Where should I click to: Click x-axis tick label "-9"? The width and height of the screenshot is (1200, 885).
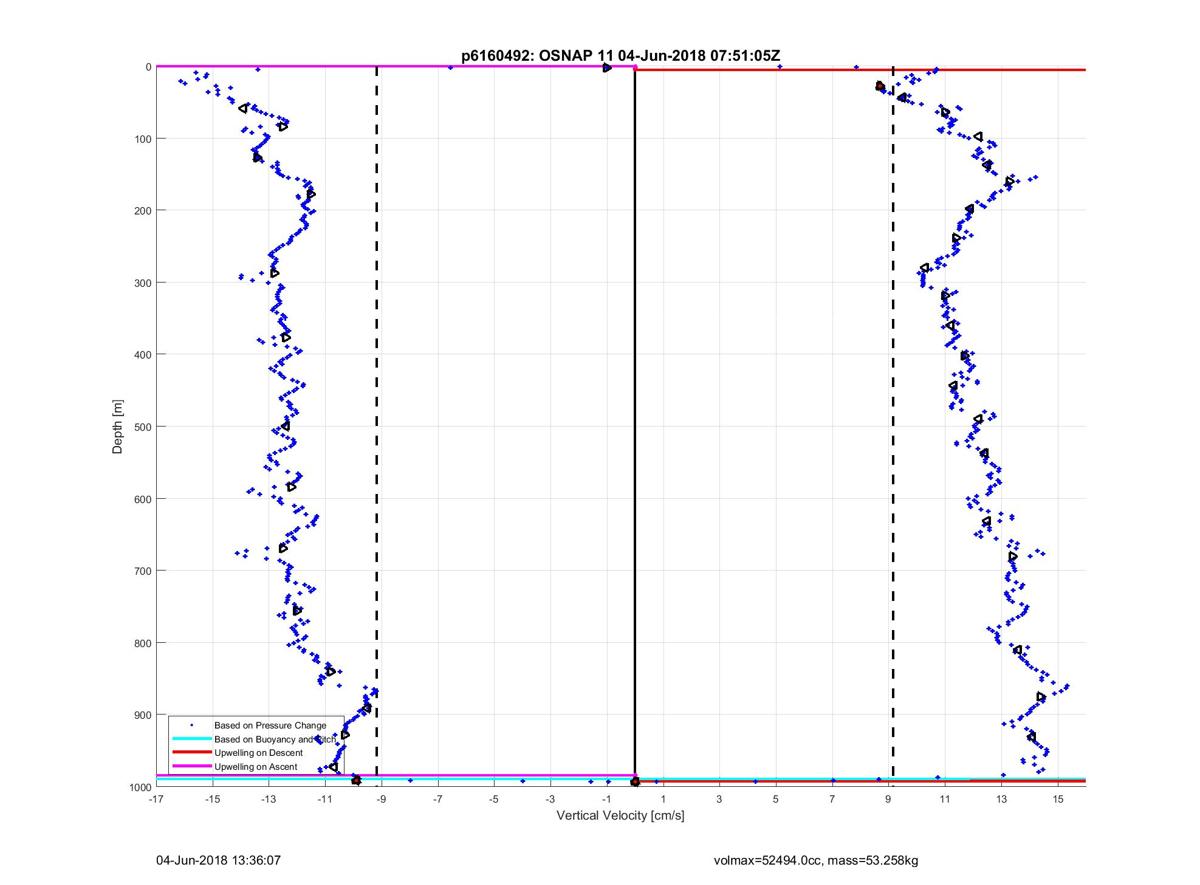click(380, 799)
